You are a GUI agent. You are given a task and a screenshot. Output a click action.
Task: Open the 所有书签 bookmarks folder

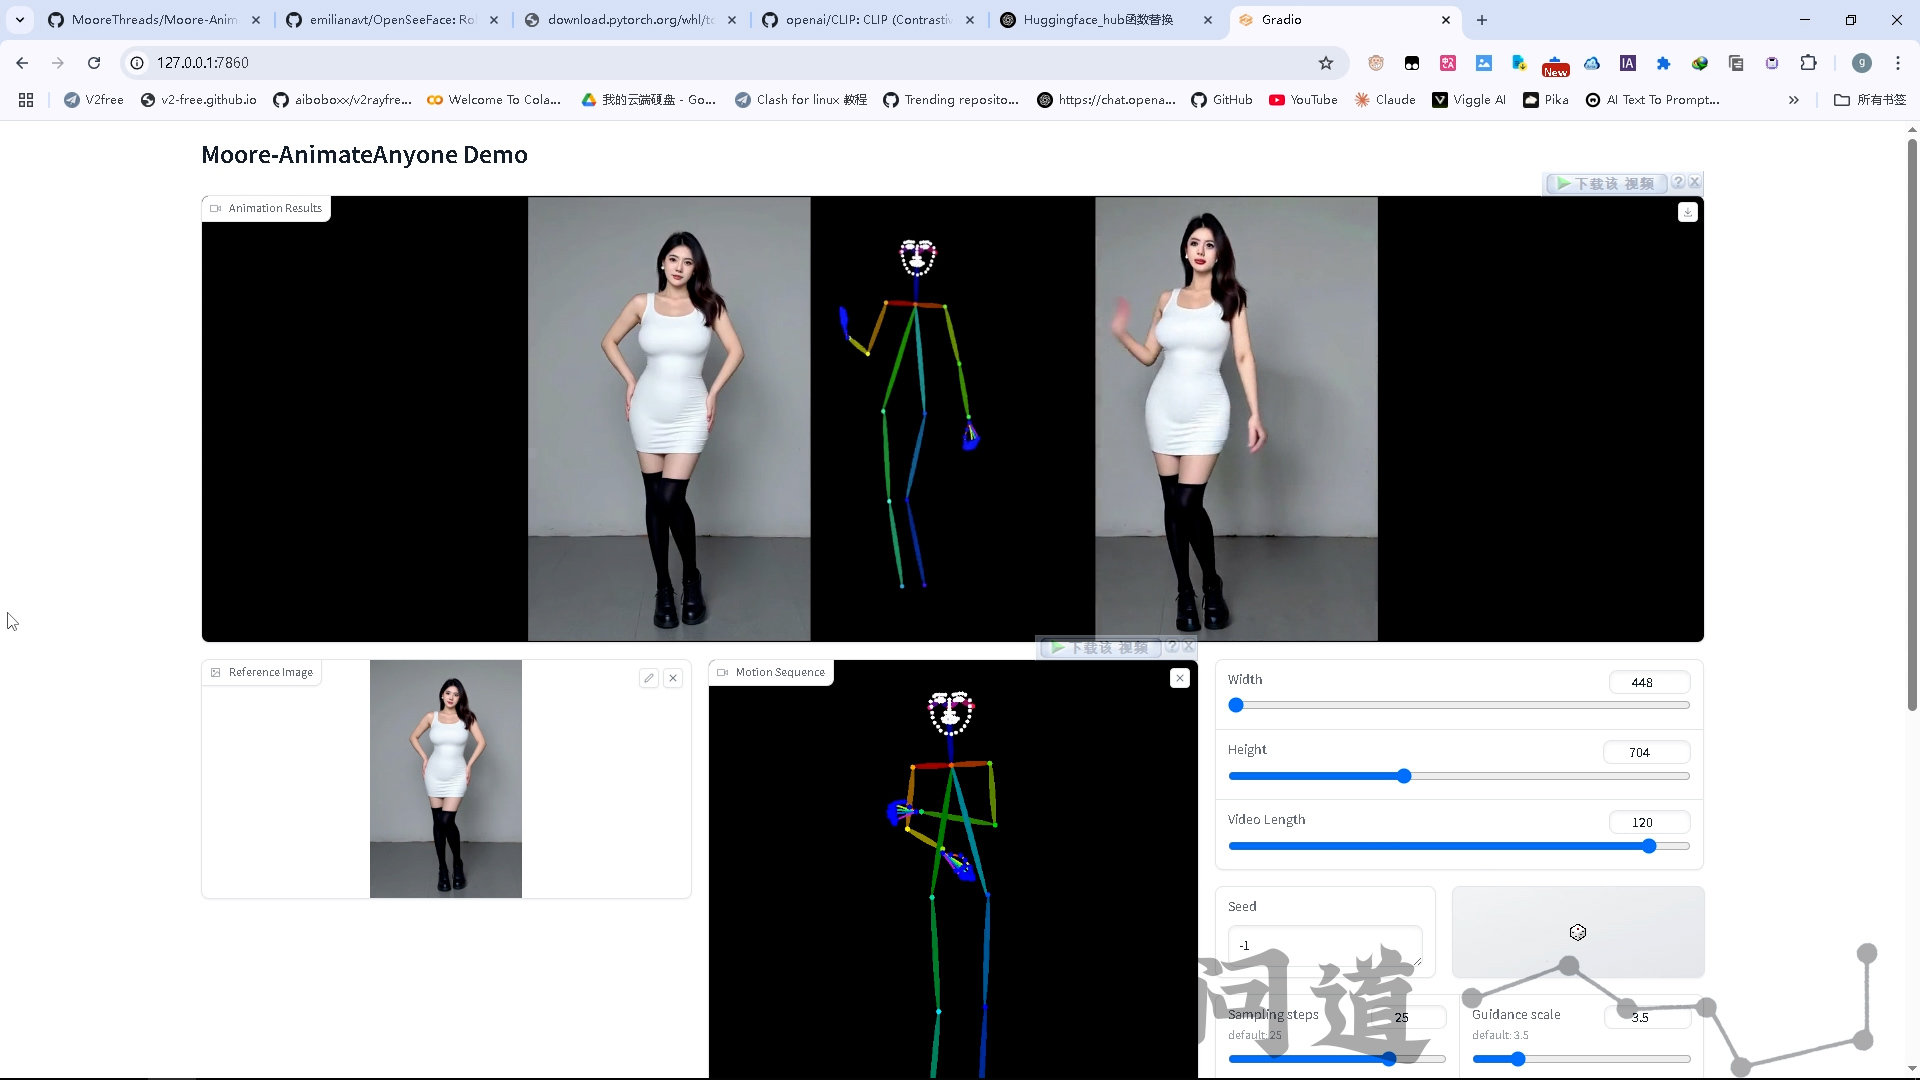(x=1870, y=100)
